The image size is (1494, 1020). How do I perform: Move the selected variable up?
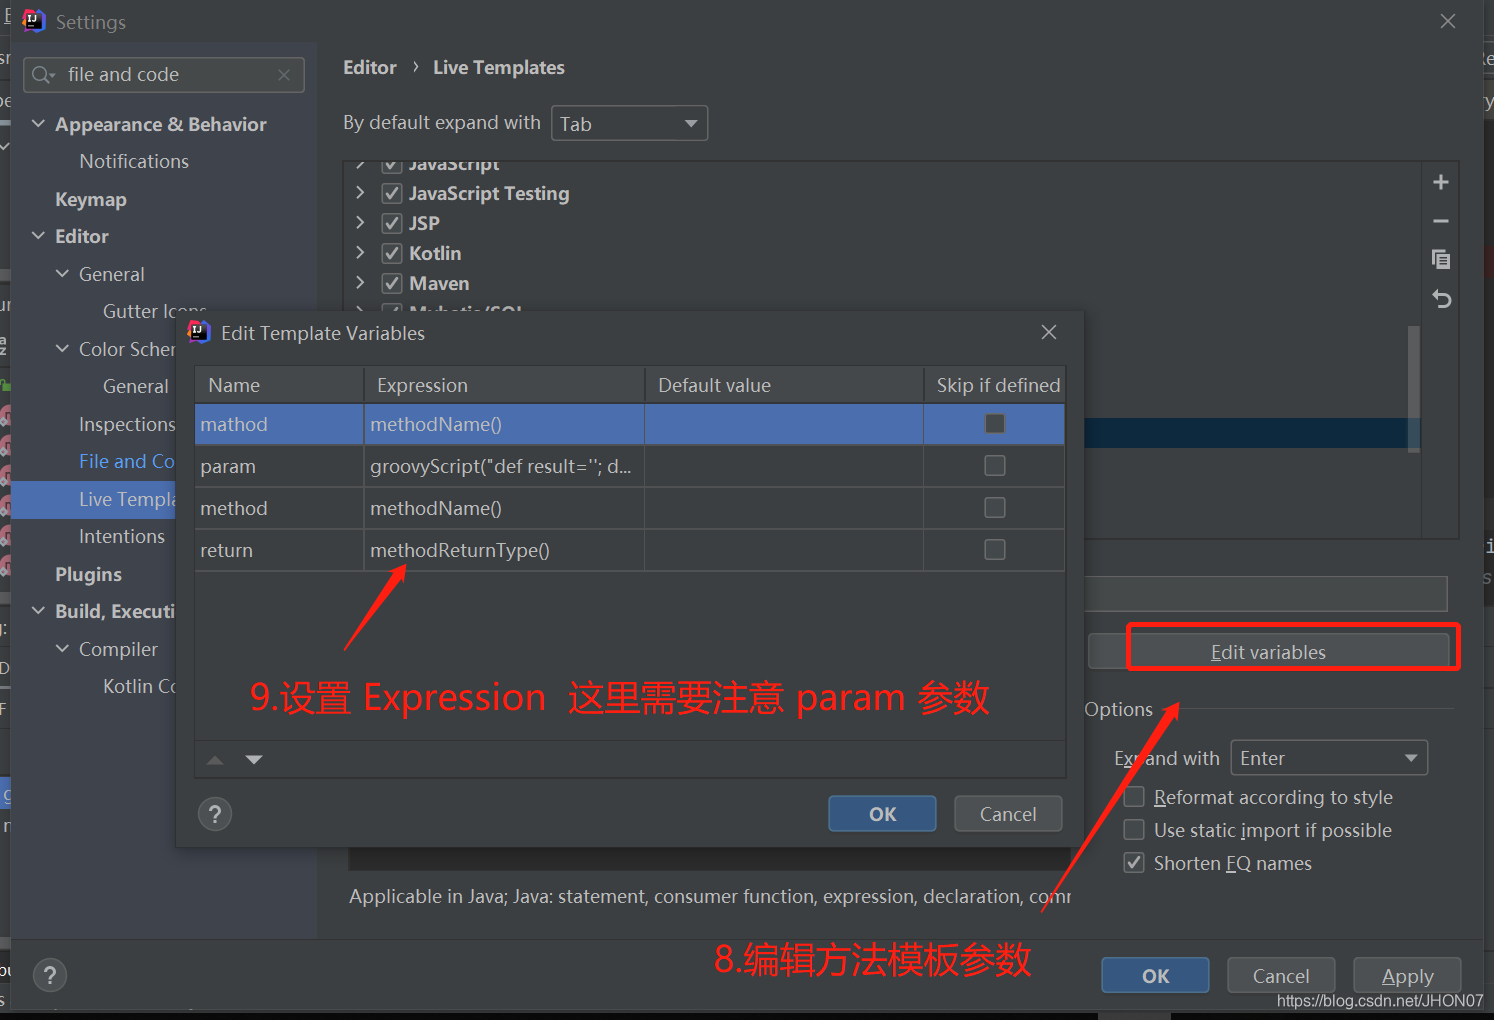(x=214, y=759)
